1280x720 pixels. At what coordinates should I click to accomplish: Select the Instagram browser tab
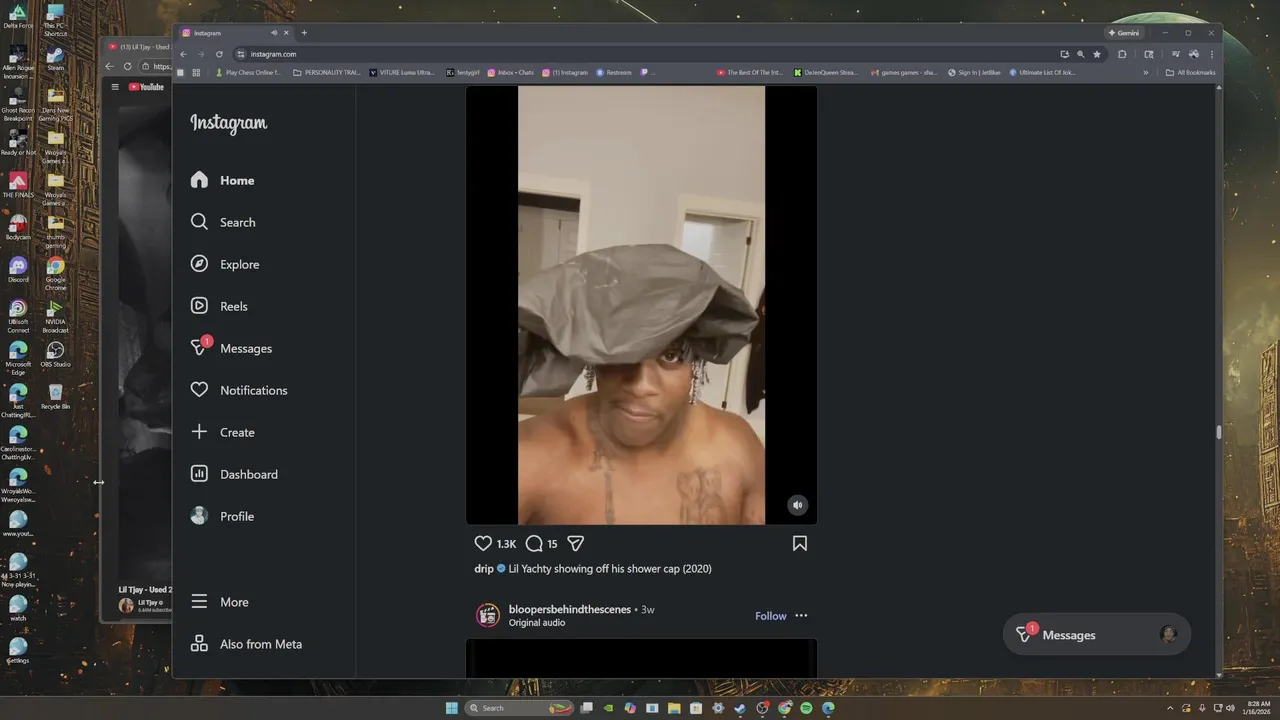(x=236, y=33)
